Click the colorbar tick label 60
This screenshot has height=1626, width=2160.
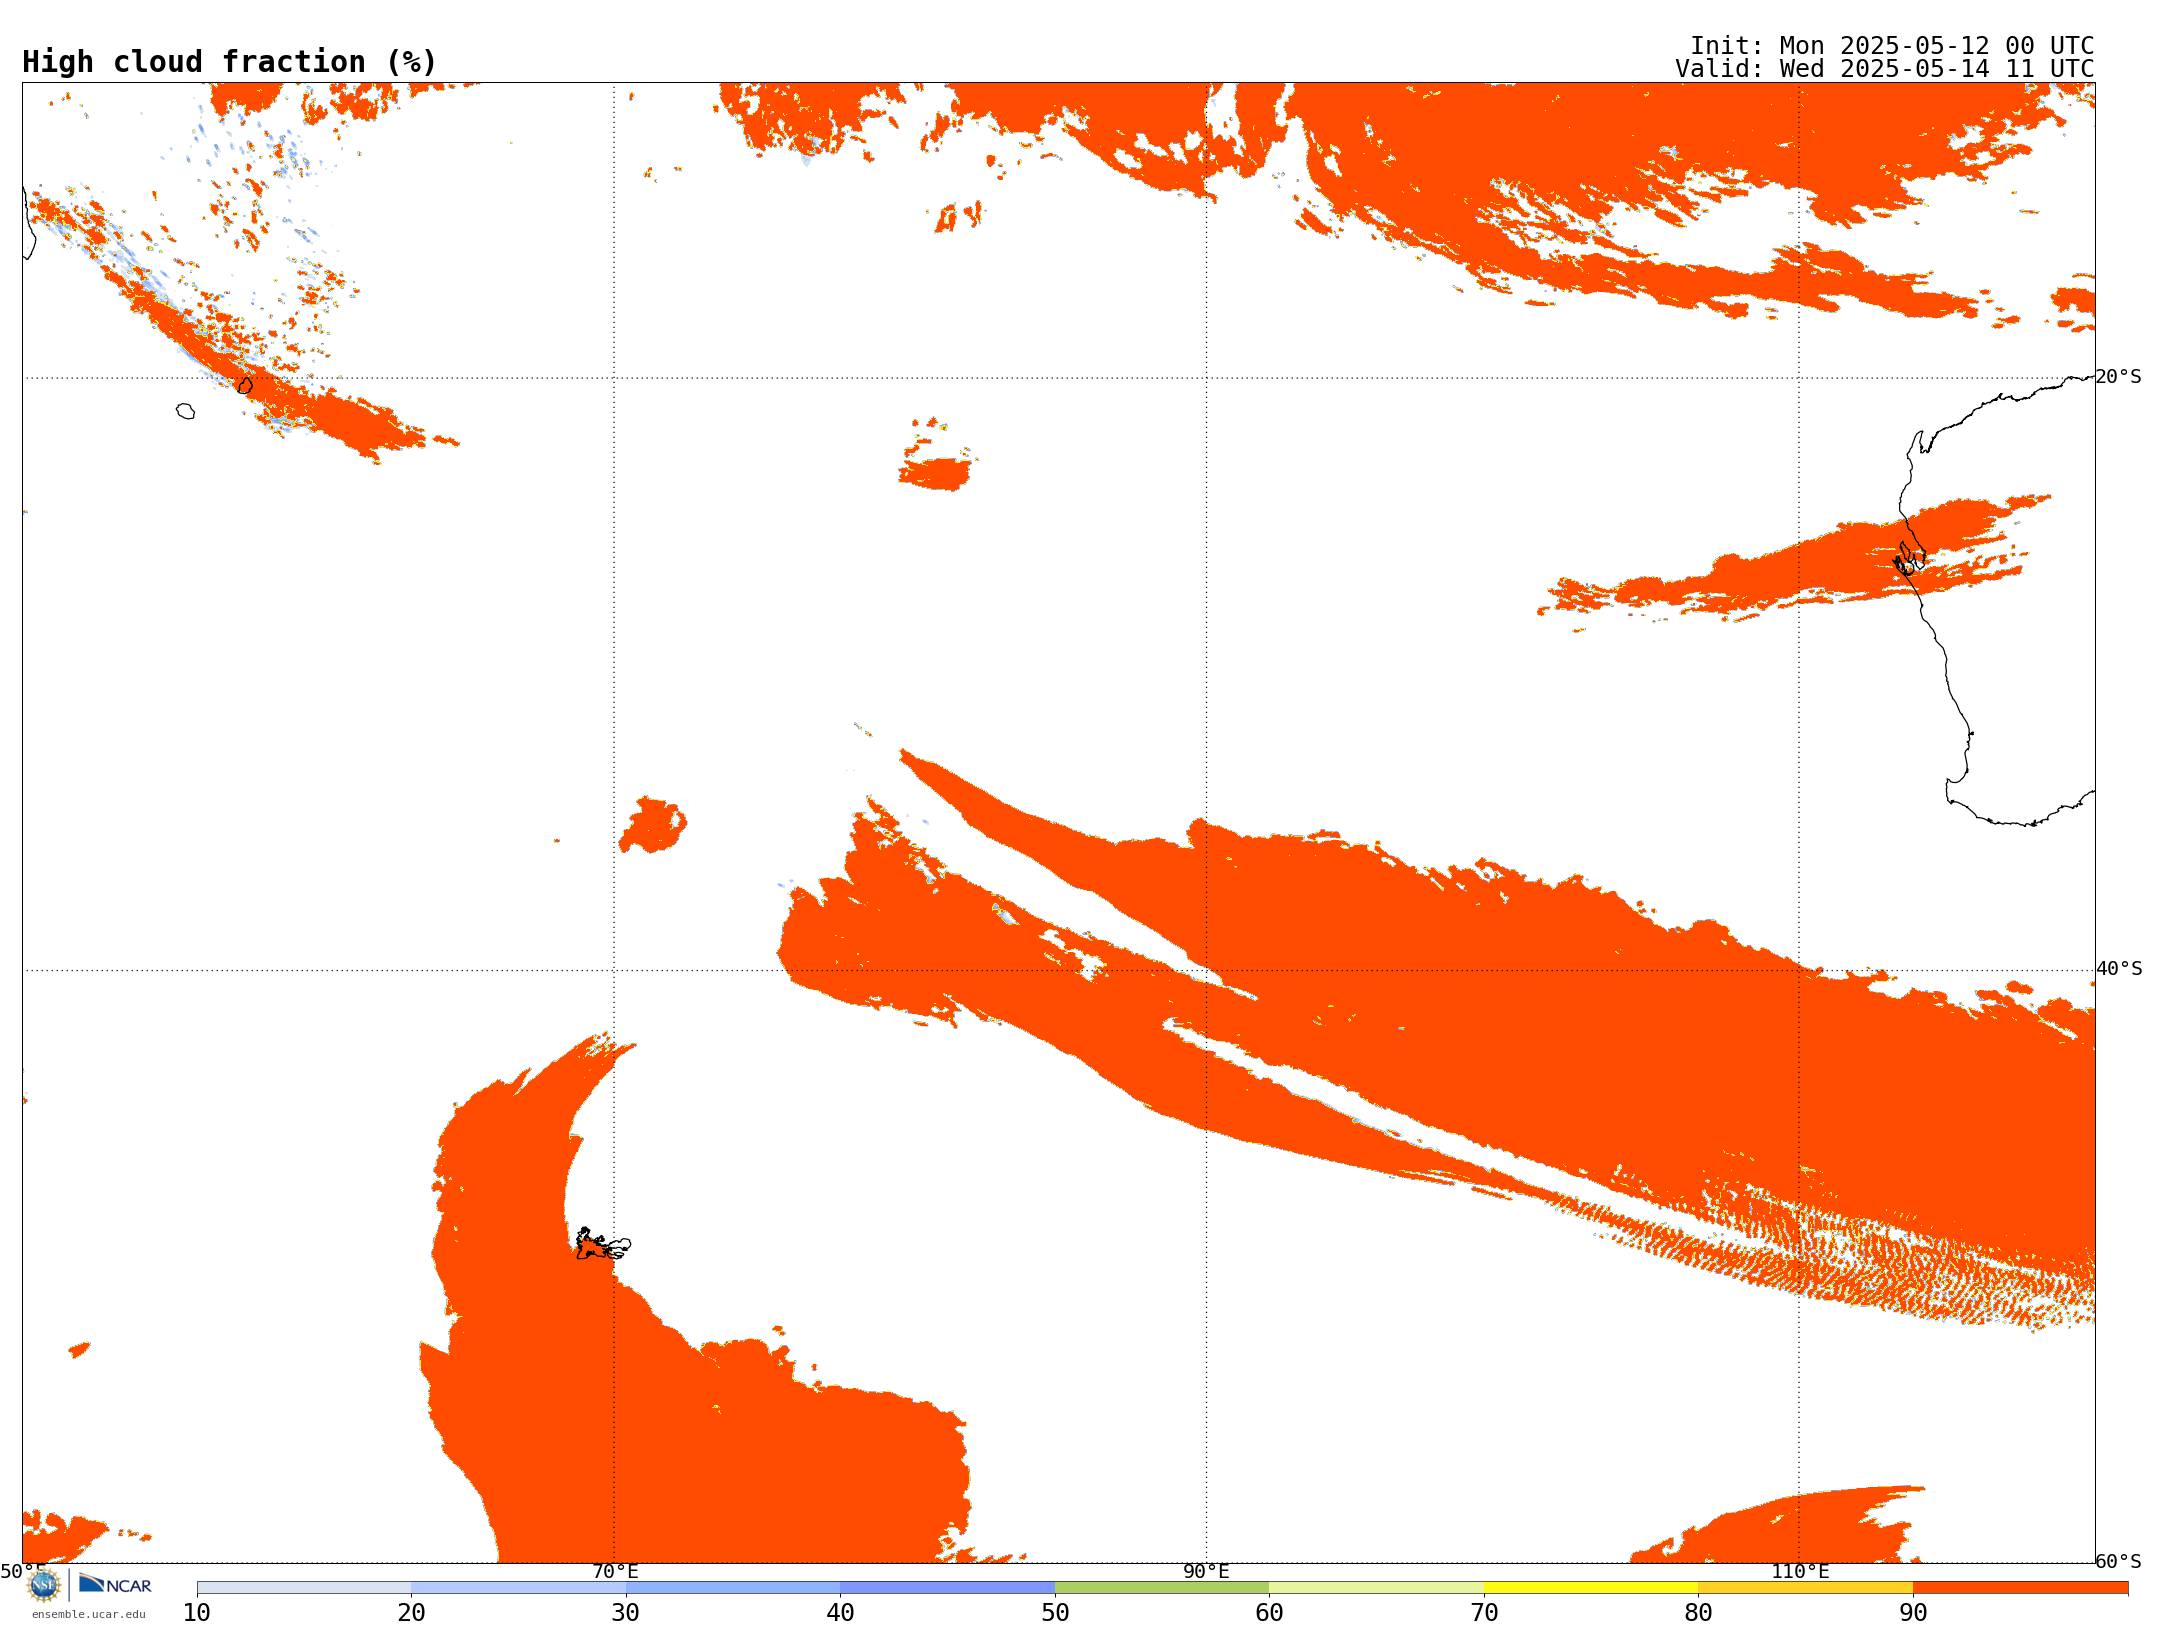[x=1269, y=1613]
